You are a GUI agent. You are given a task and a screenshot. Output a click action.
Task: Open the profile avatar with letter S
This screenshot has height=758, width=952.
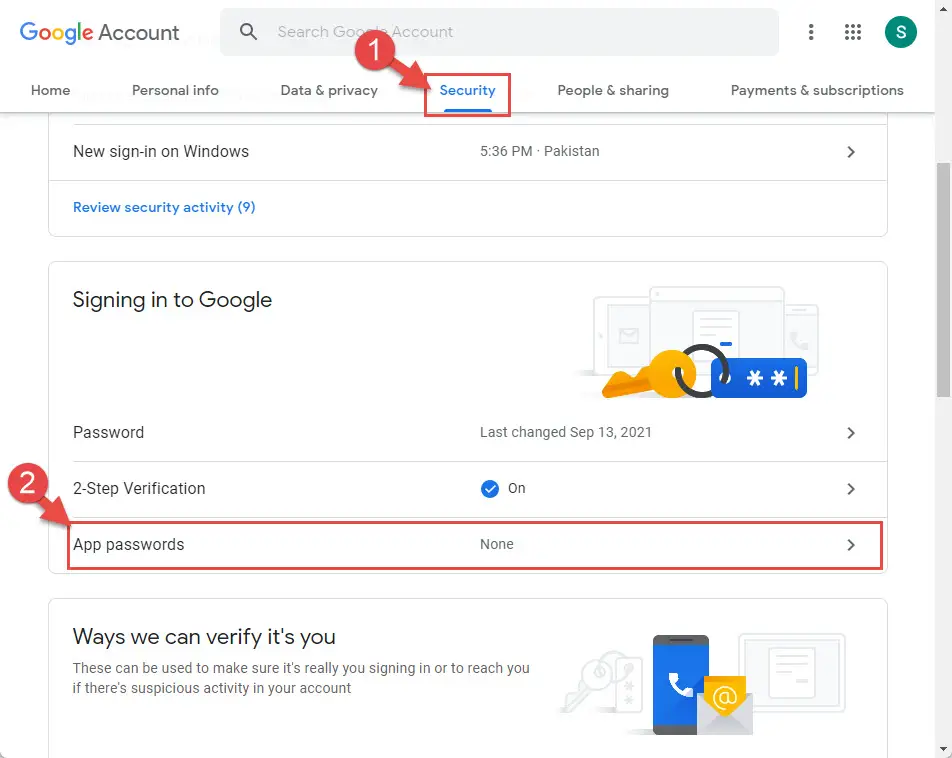(x=900, y=32)
